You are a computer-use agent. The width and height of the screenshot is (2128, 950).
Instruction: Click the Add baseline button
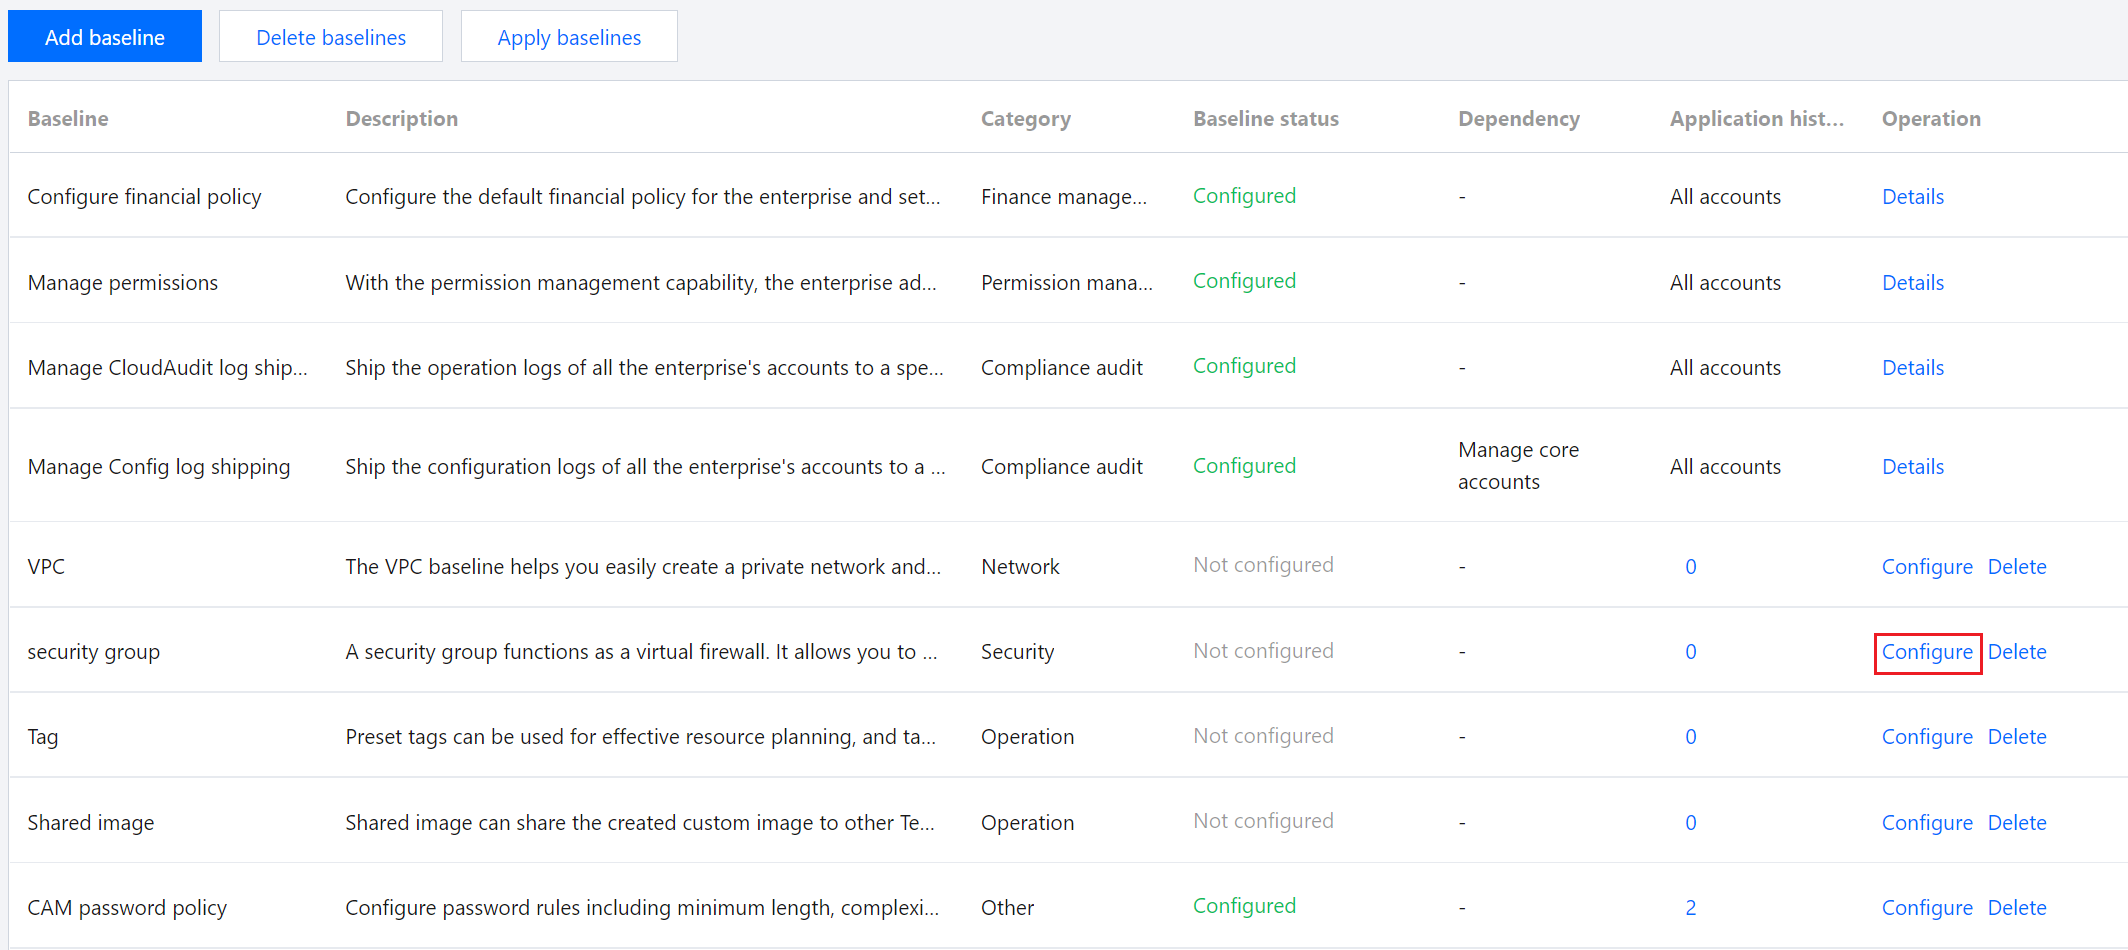click(105, 37)
